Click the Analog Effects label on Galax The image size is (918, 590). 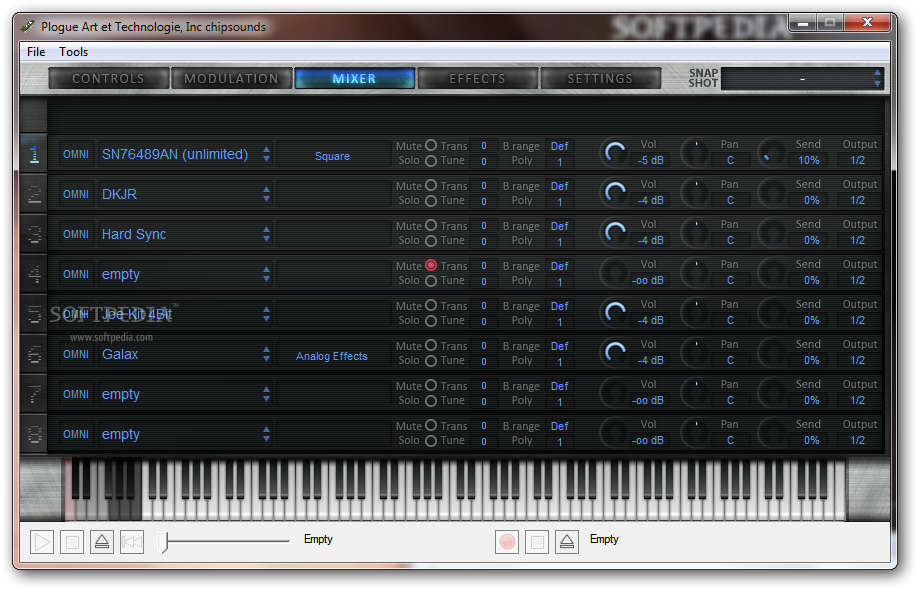click(x=332, y=356)
